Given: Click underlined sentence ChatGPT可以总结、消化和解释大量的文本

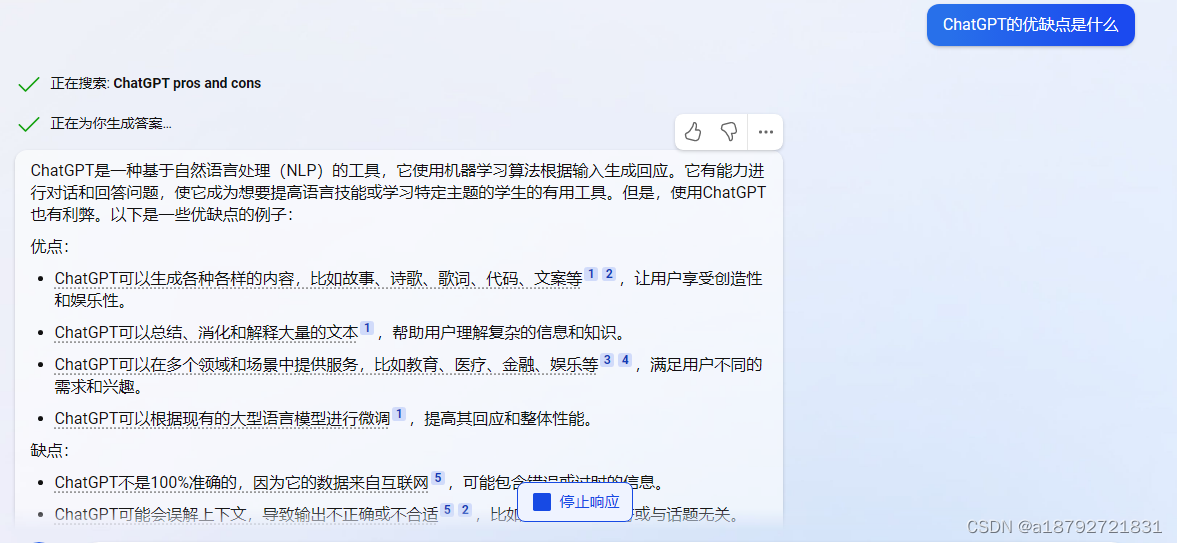Looking at the screenshot, I should coord(206,333).
